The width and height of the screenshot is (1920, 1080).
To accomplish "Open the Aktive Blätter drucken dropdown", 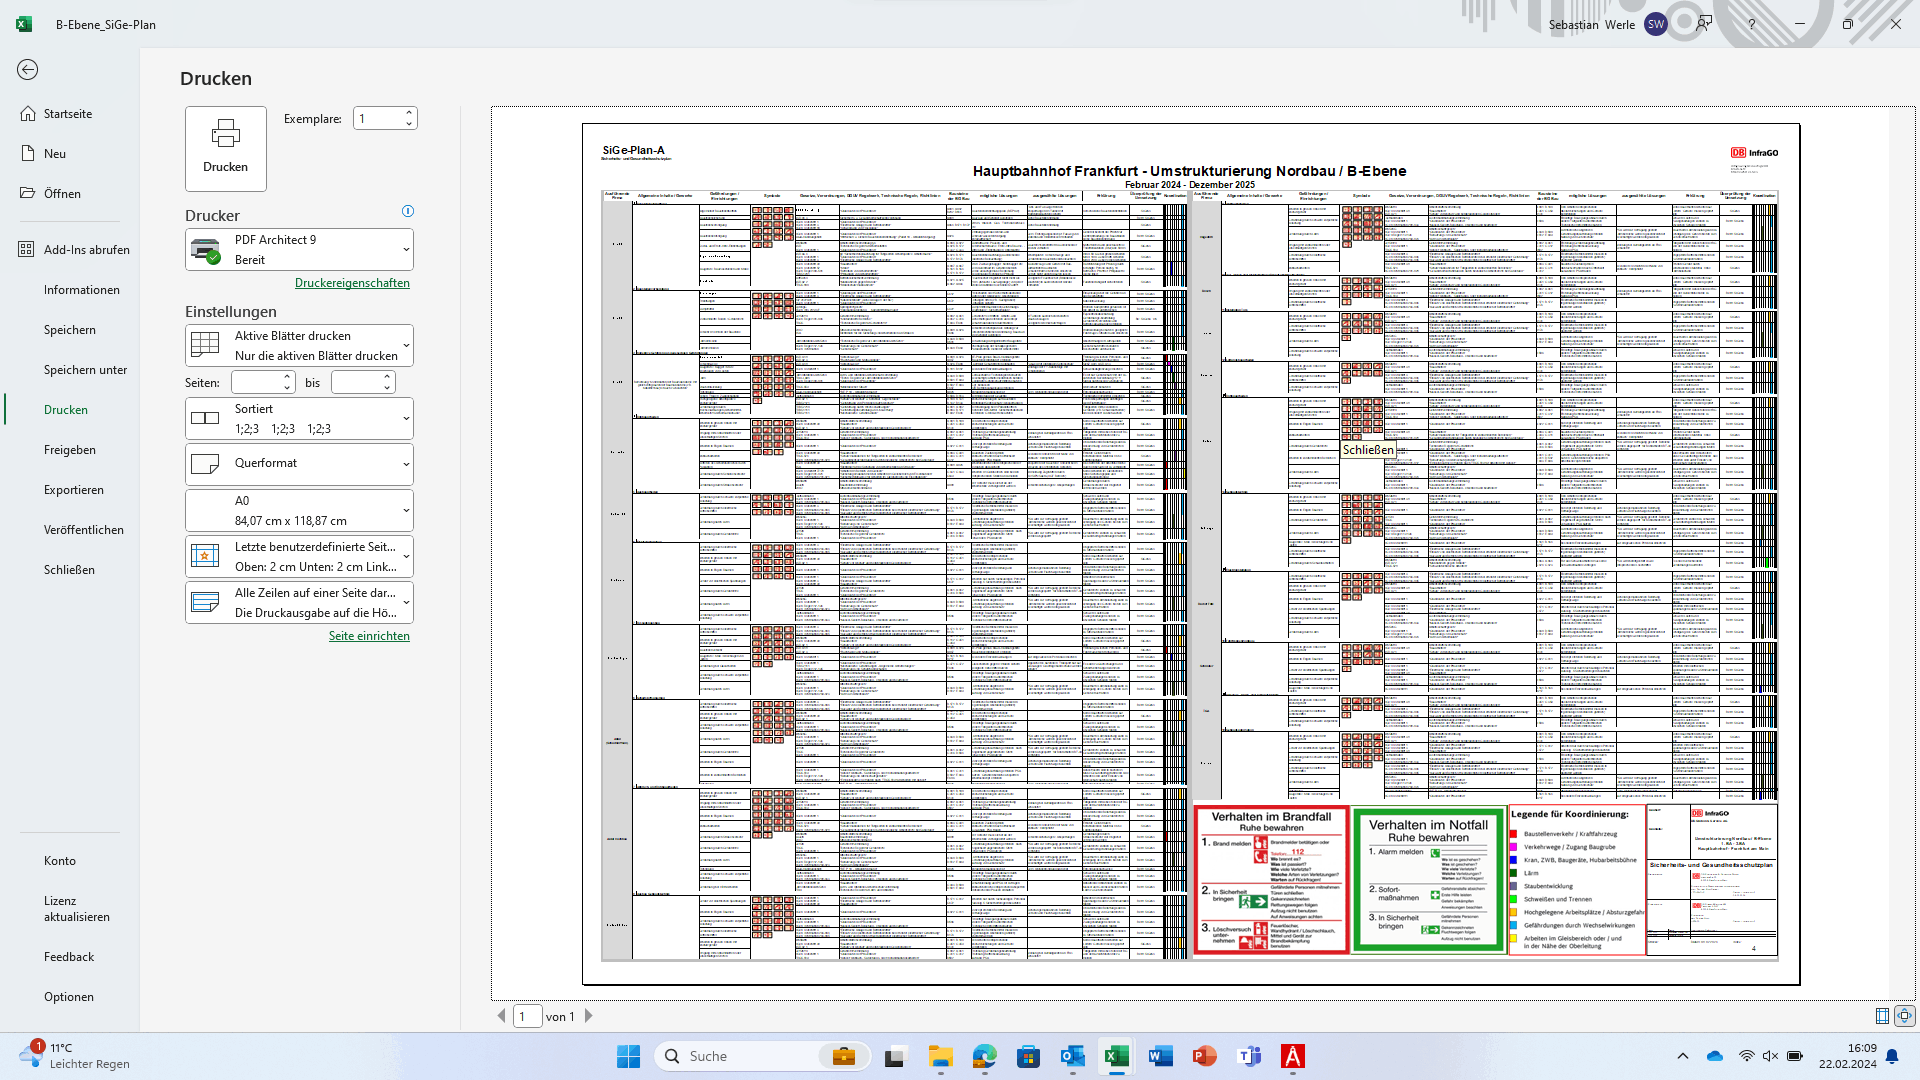I will (299, 345).
